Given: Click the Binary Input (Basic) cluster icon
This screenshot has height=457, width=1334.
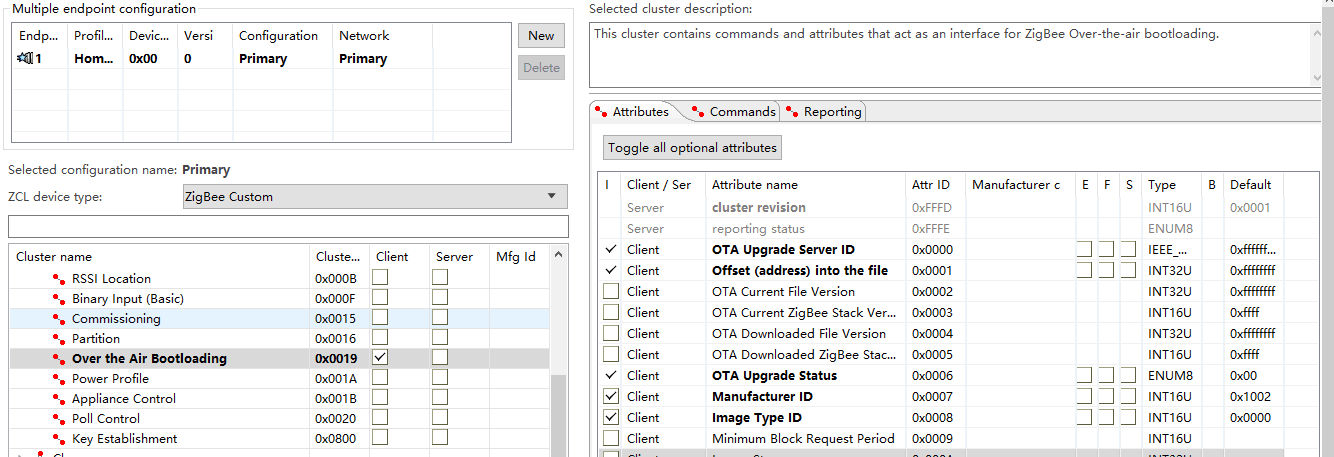Looking at the screenshot, I should click(59, 299).
